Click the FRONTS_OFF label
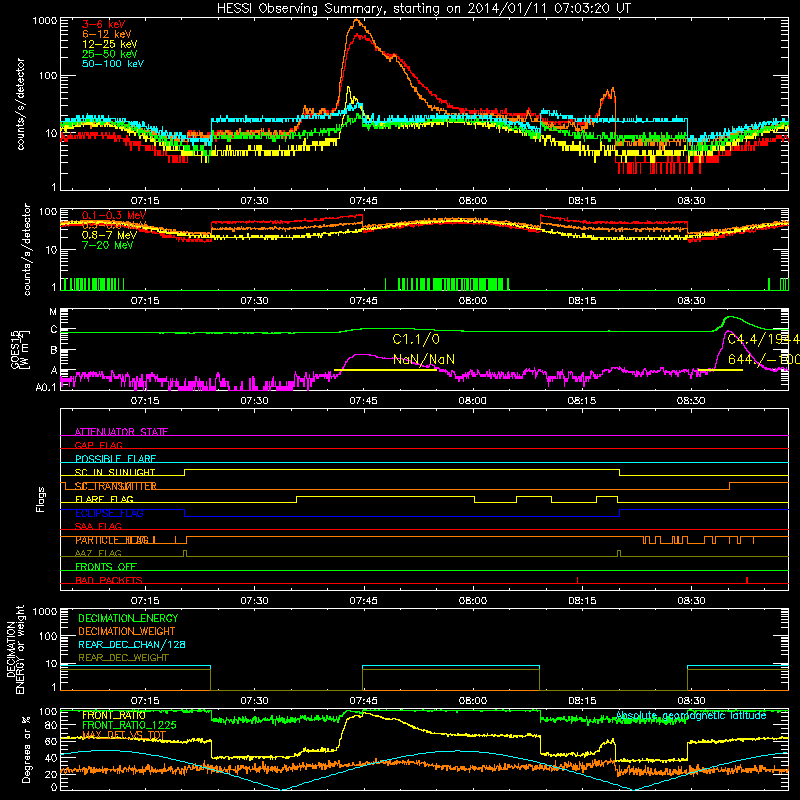The width and height of the screenshot is (800, 800). (x=106, y=567)
